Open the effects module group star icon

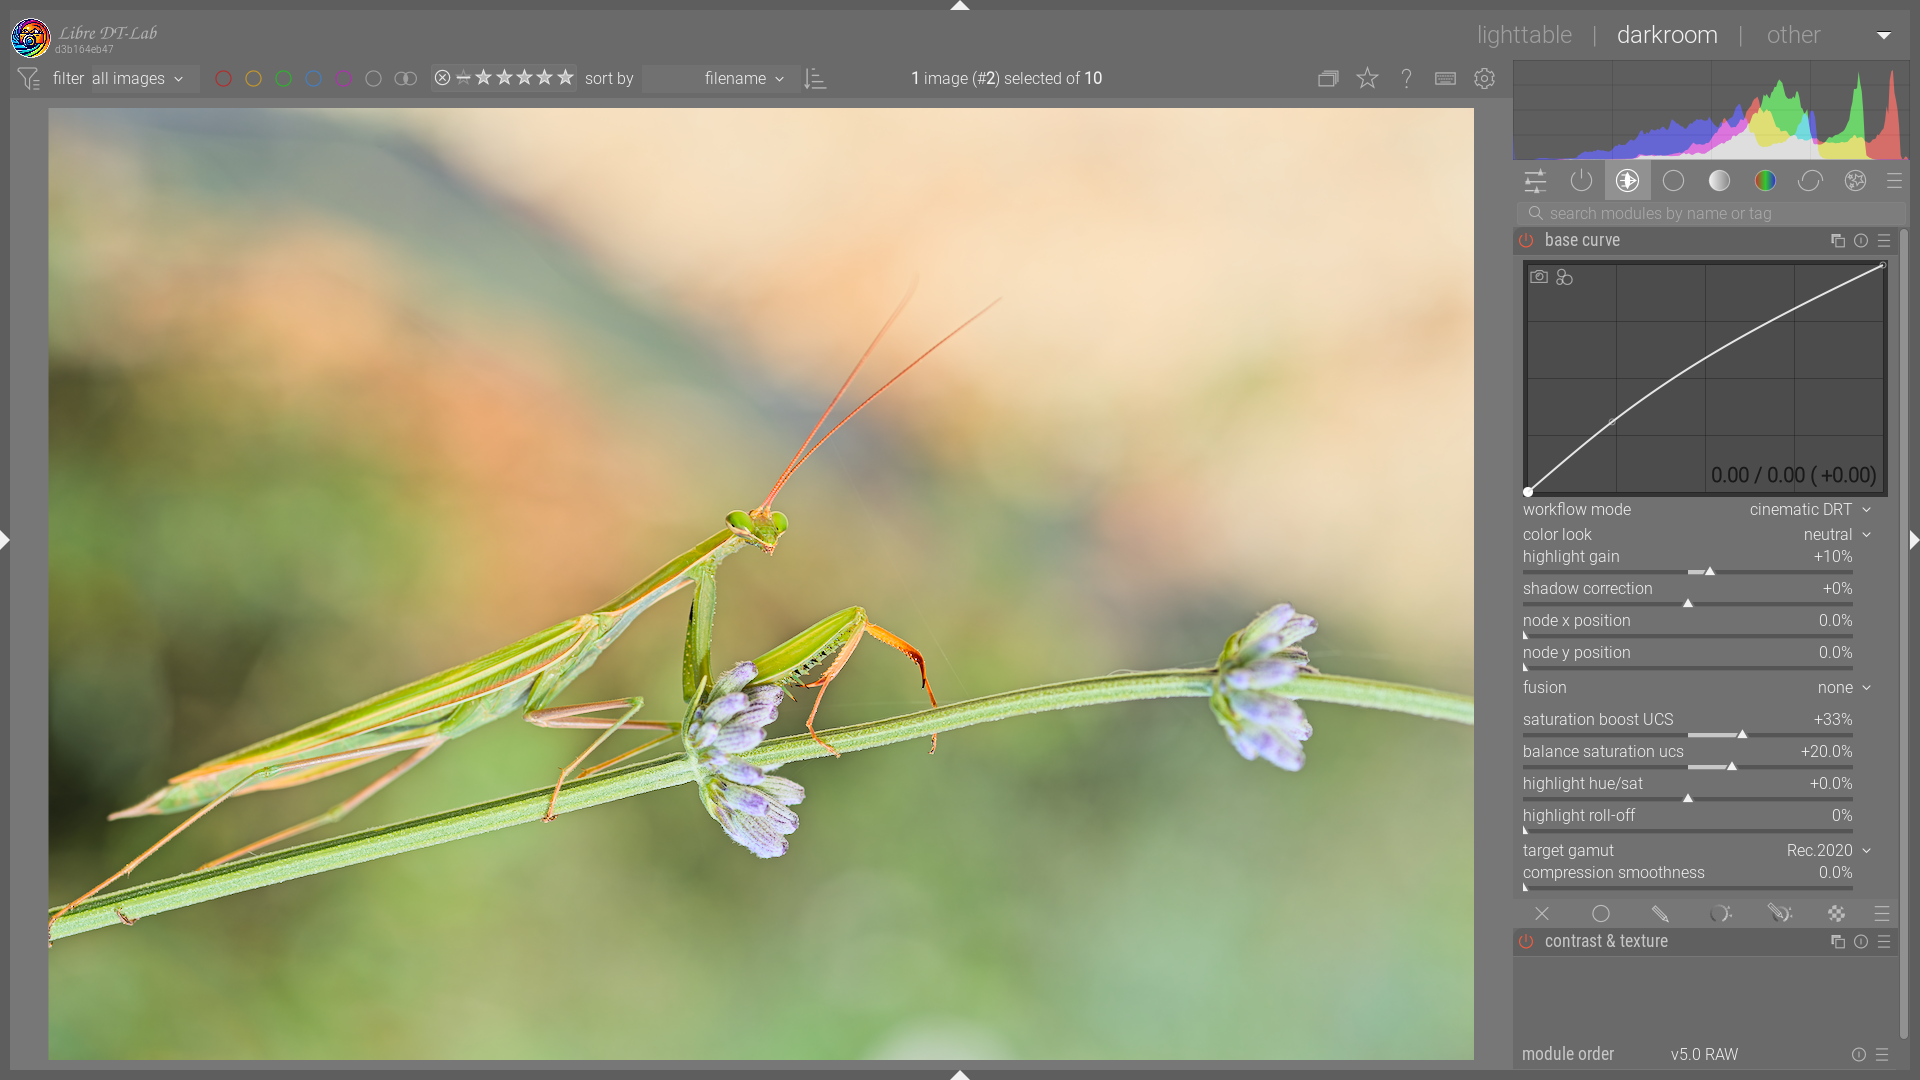[1856, 181]
